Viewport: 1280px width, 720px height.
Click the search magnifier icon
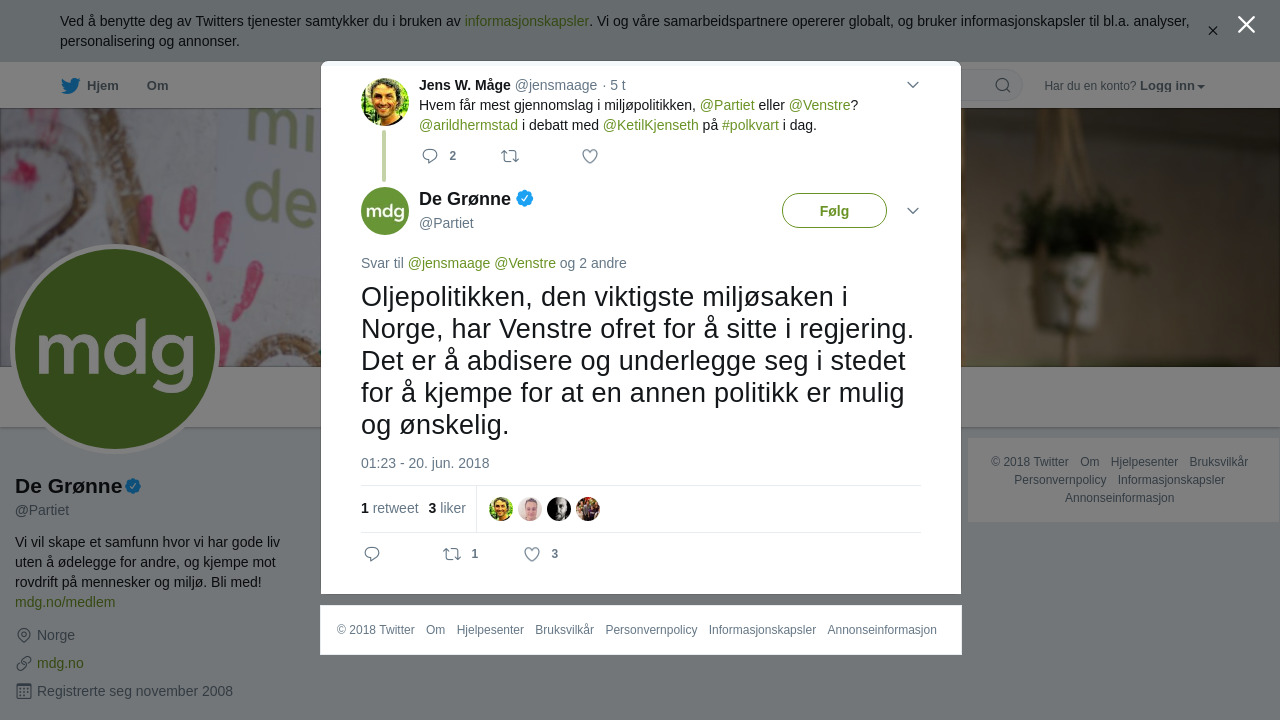point(1003,85)
